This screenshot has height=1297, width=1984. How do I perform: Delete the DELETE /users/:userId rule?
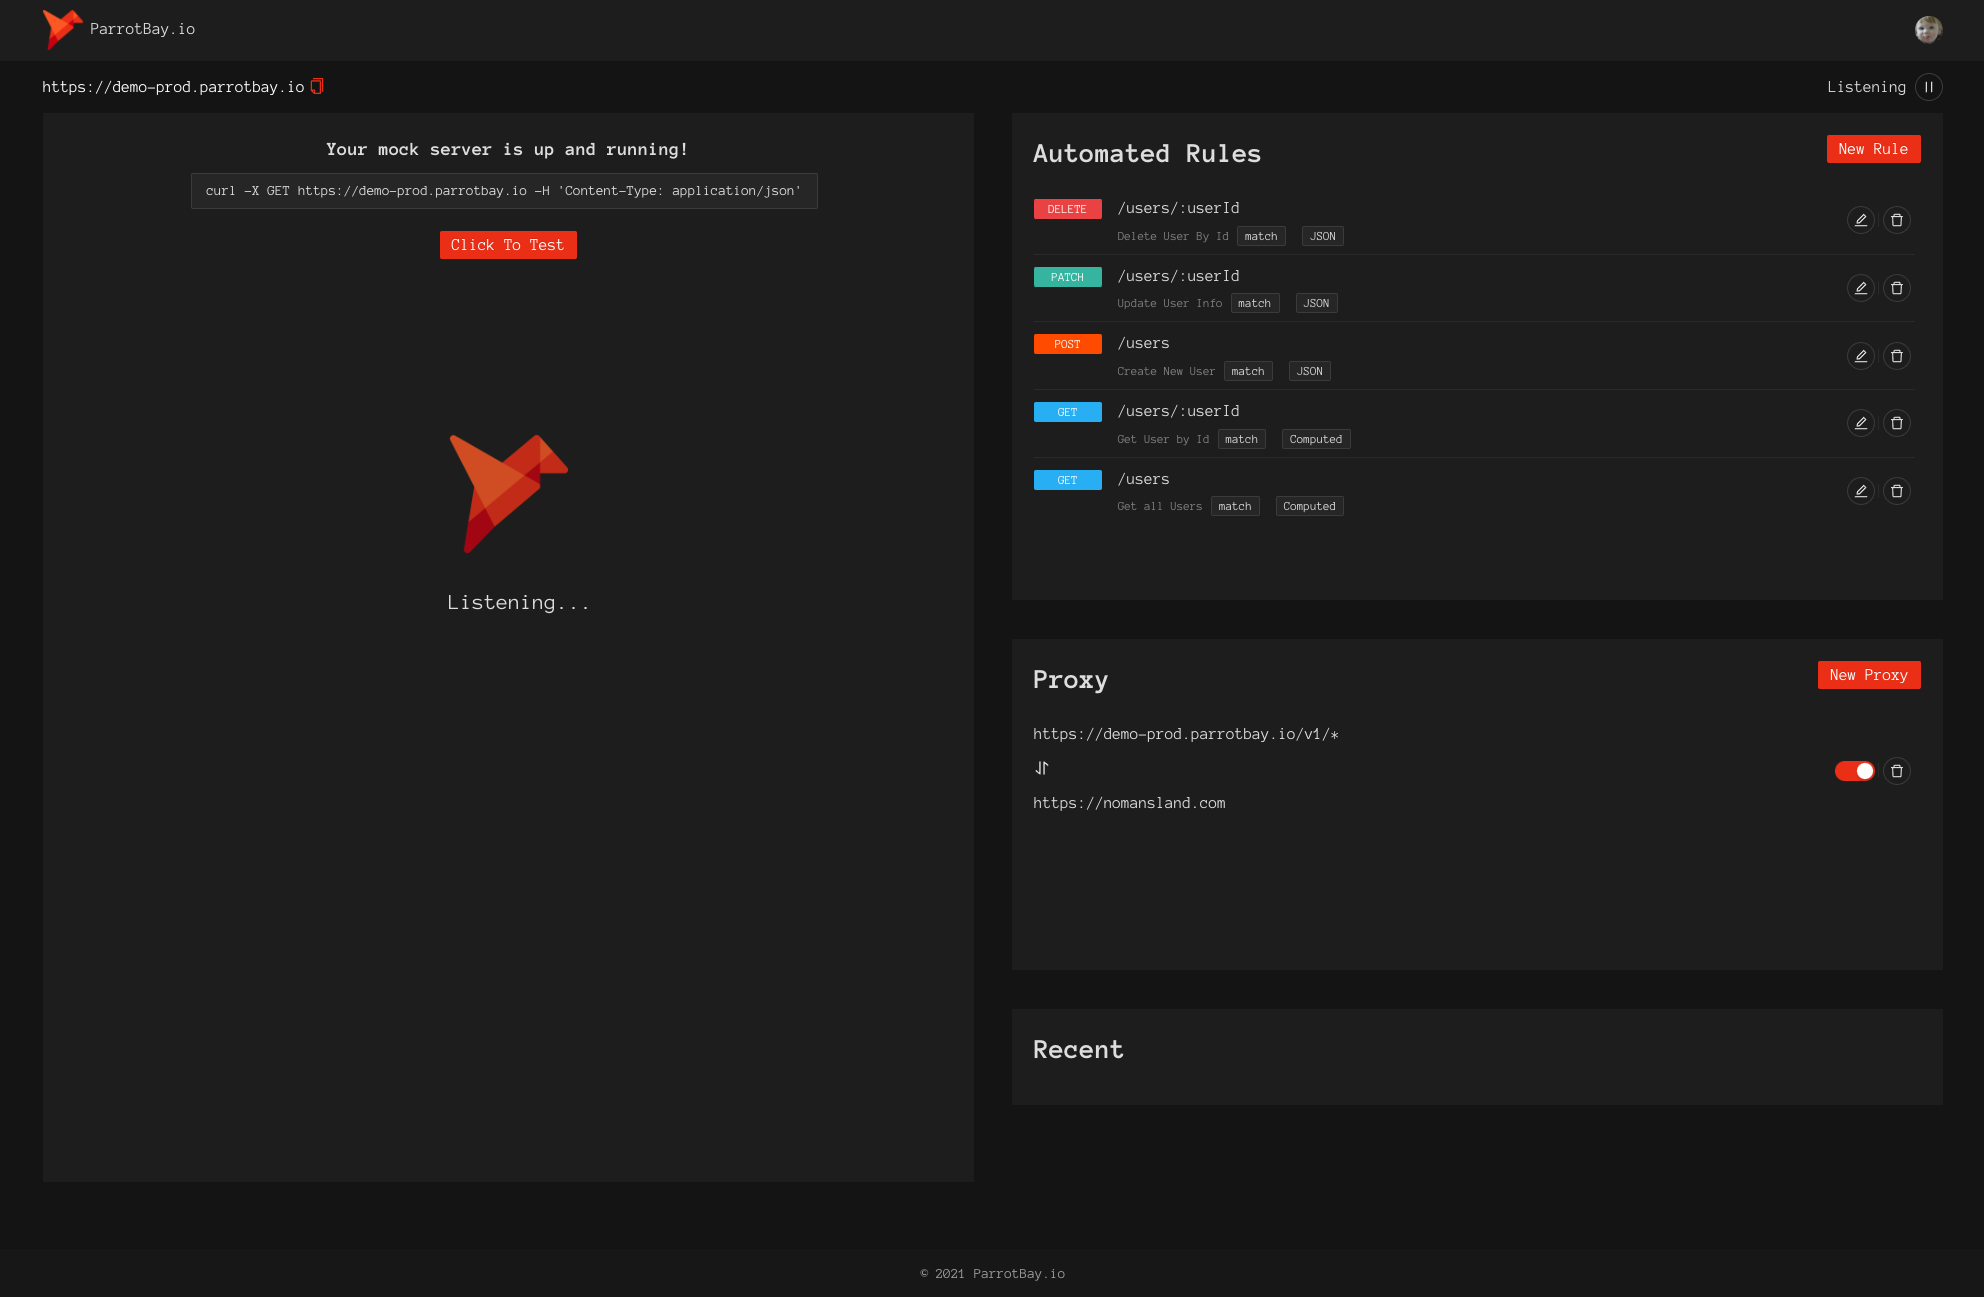[x=1896, y=220]
